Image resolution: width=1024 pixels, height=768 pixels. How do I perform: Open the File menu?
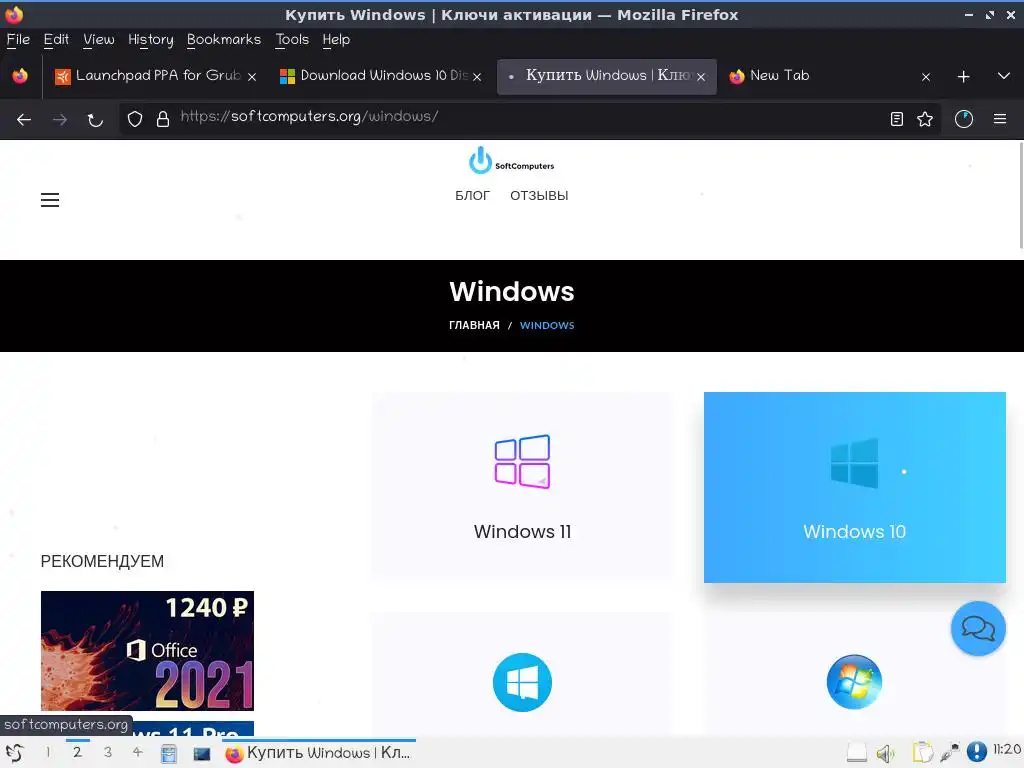click(18, 40)
